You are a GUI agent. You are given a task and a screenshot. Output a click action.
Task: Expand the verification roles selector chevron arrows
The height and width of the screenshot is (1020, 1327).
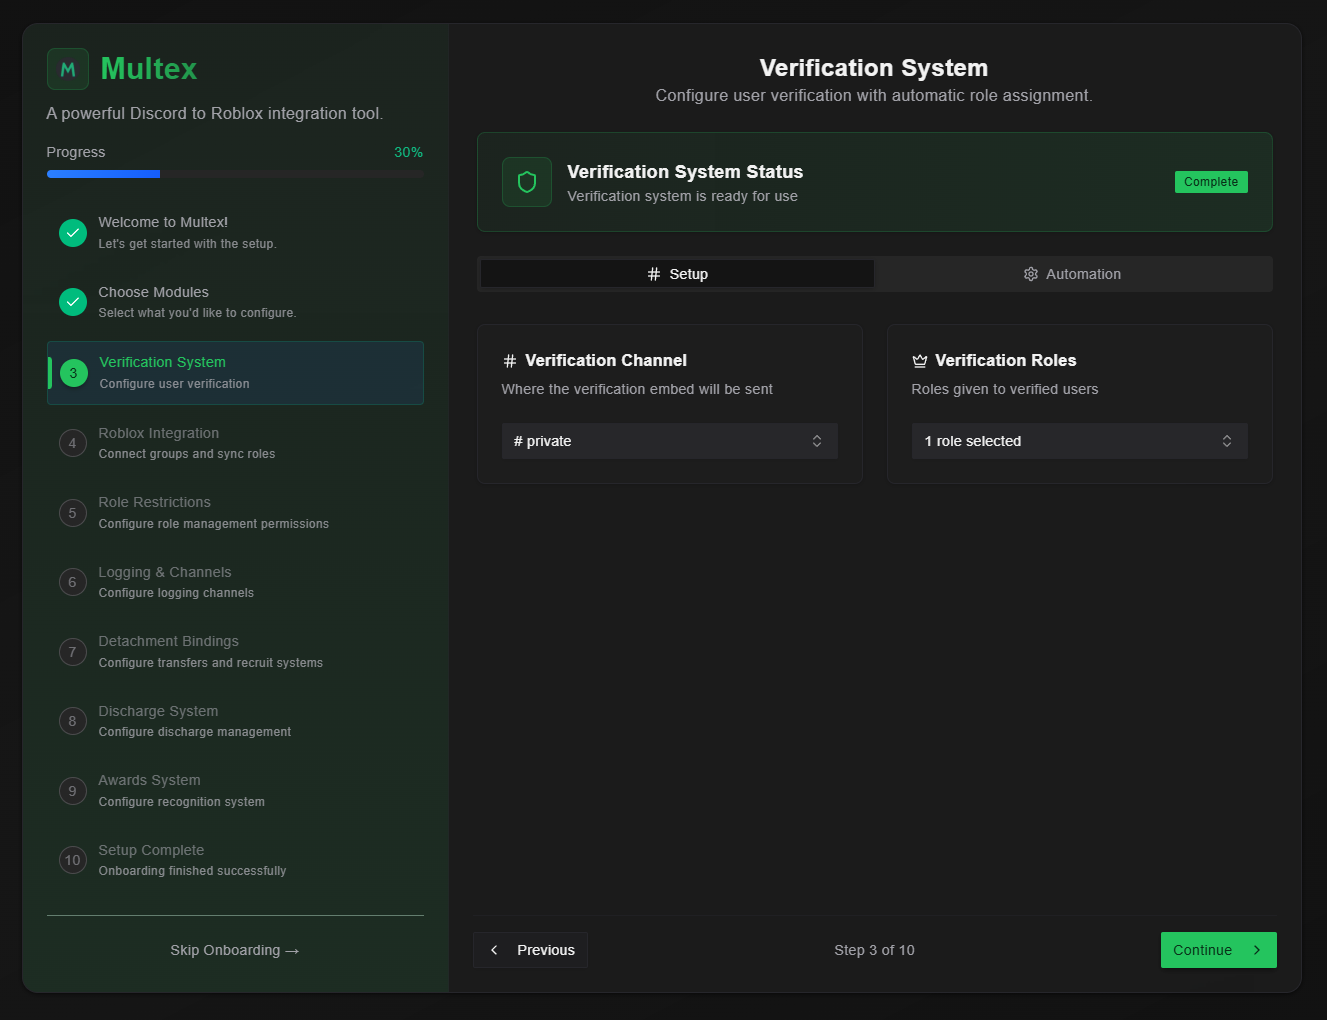1227,441
